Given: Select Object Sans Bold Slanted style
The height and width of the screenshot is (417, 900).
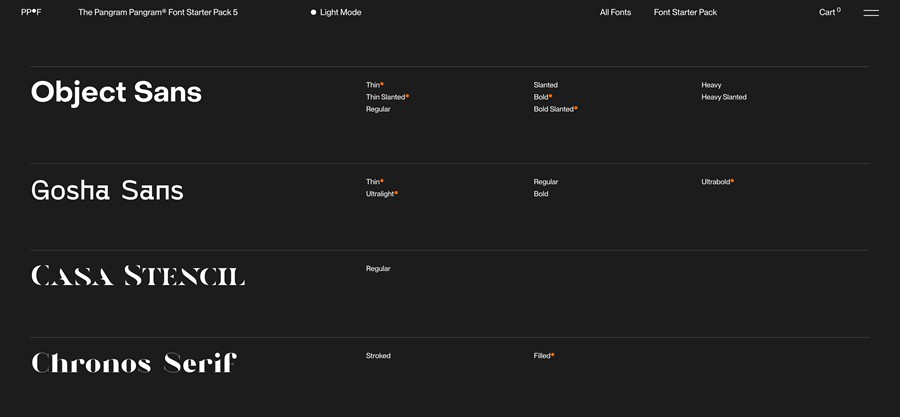Looking at the screenshot, I should coord(556,109).
